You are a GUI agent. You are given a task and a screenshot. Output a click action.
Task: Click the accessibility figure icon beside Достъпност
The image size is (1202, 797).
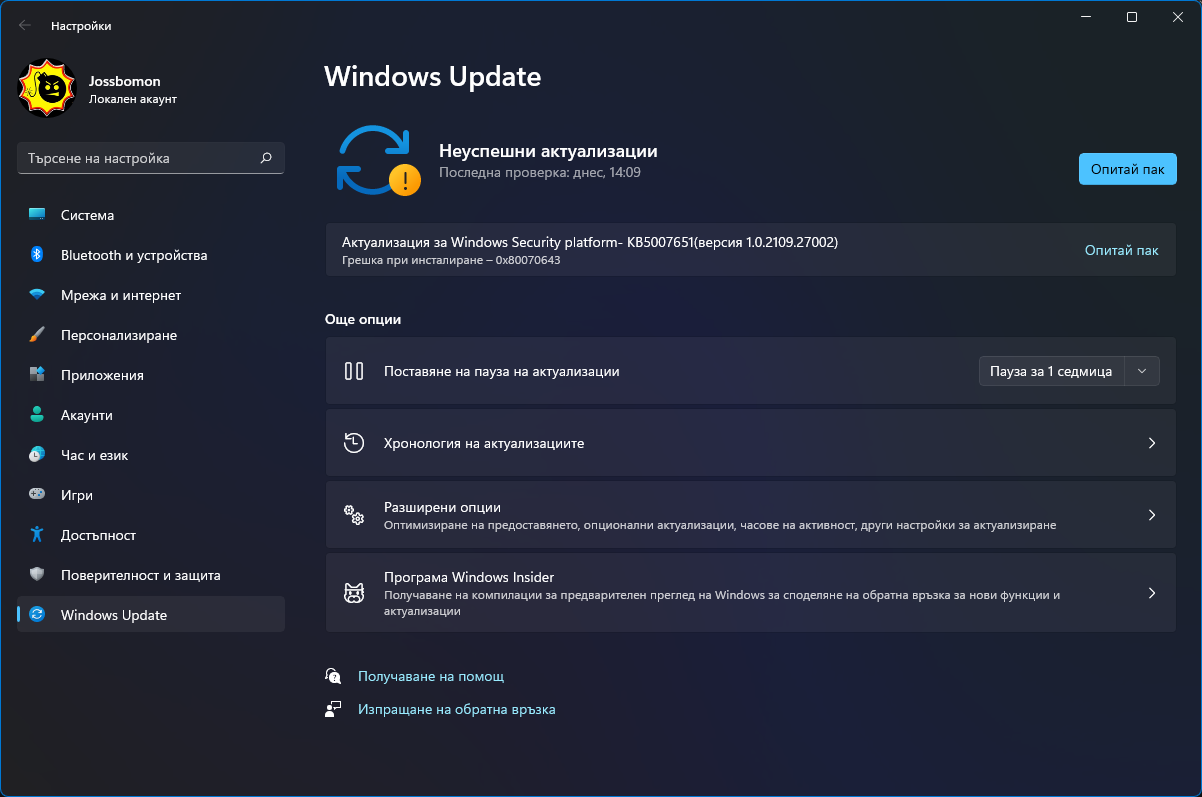coord(37,535)
